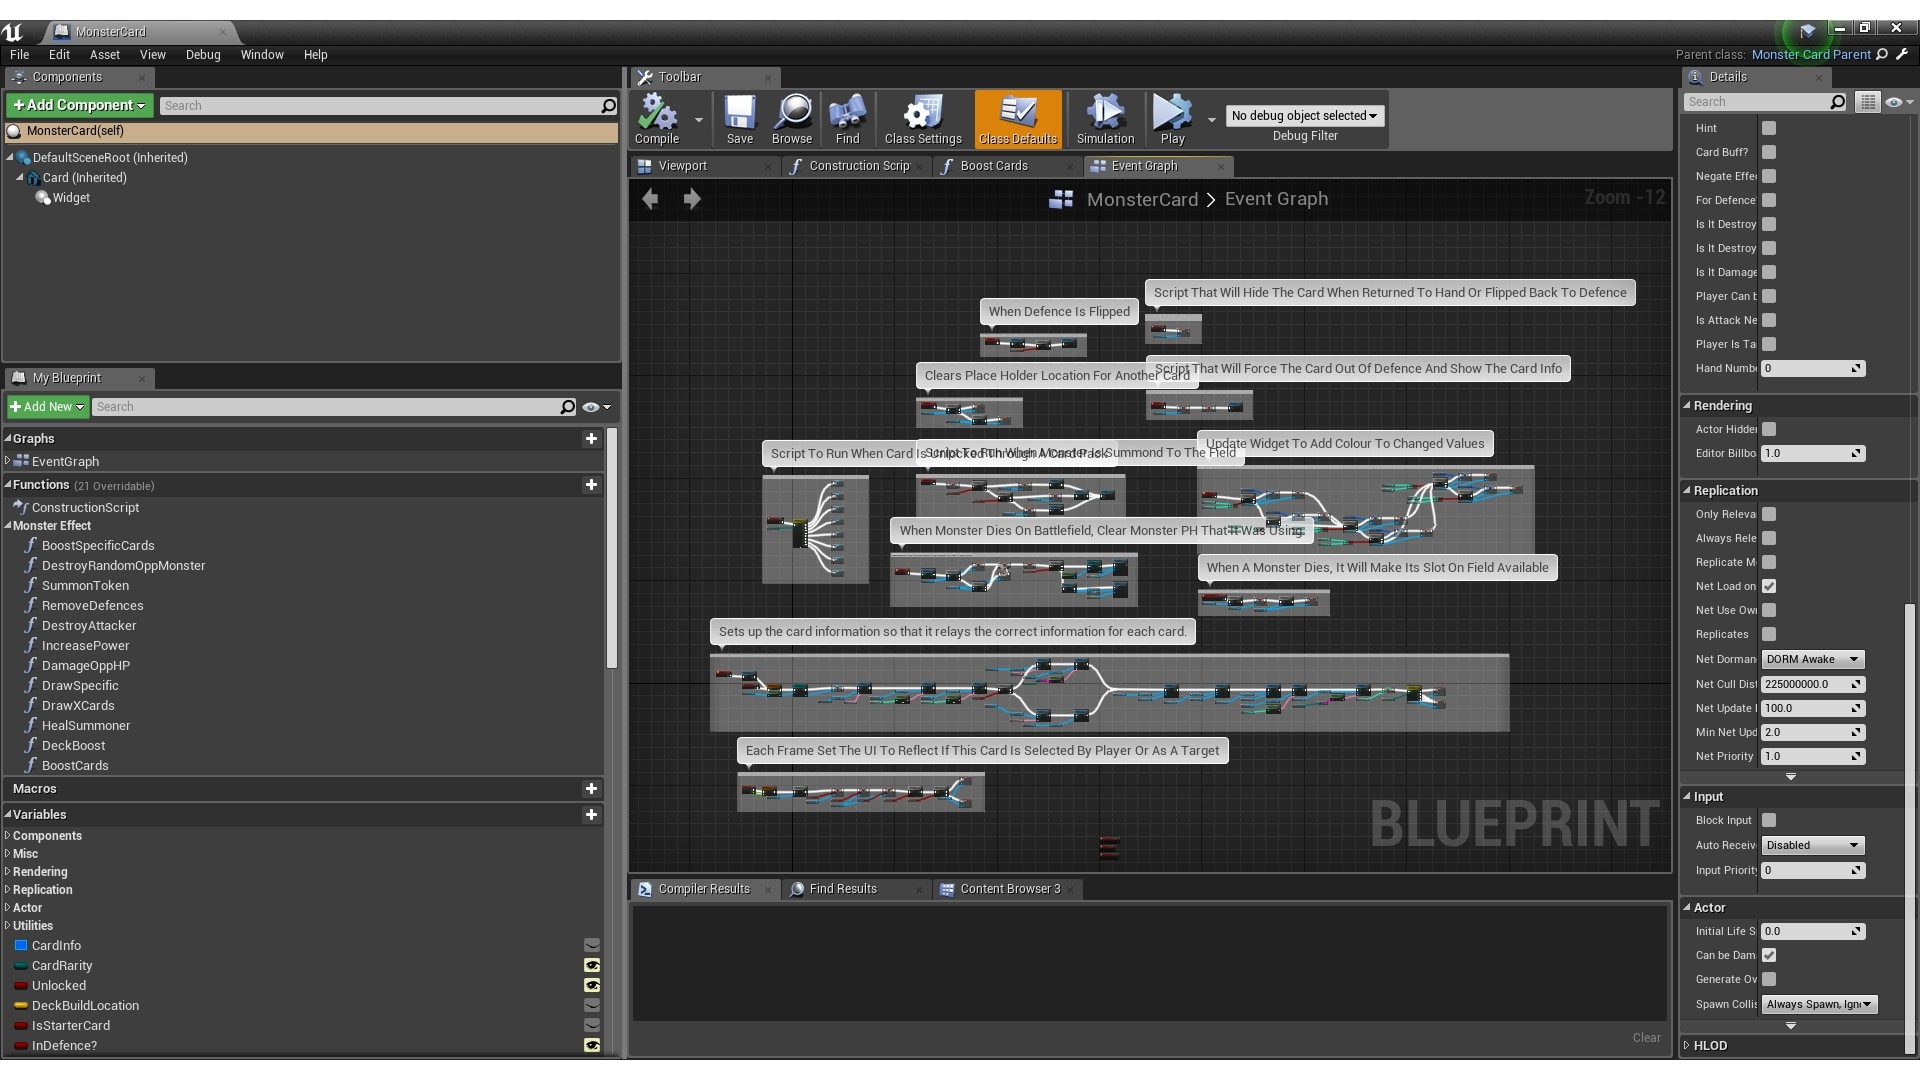This screenshot has width=1920, height=1080.
Task: Open the Auto Receive Input dropdown
Action: click(x=1811, y=845)
